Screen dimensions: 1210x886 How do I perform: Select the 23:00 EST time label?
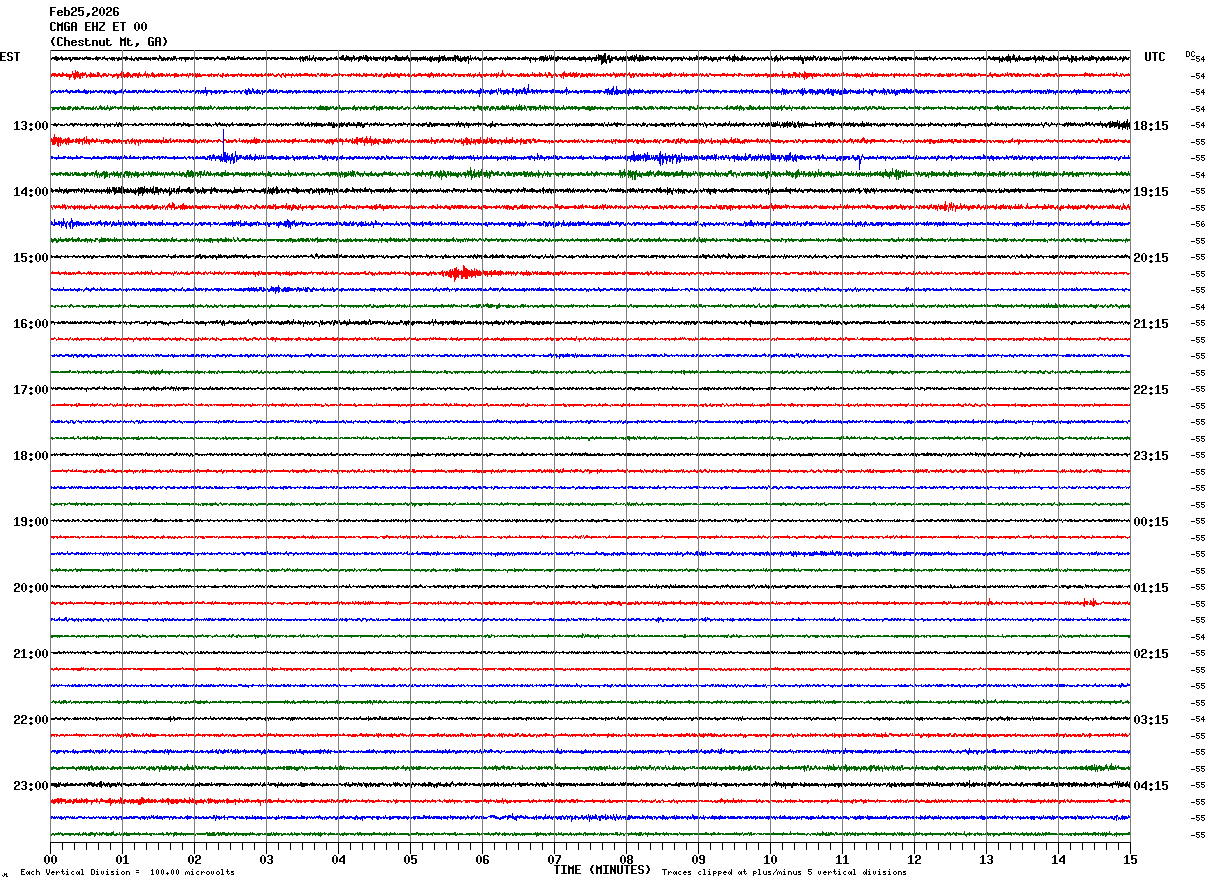(x=30, y=785)
